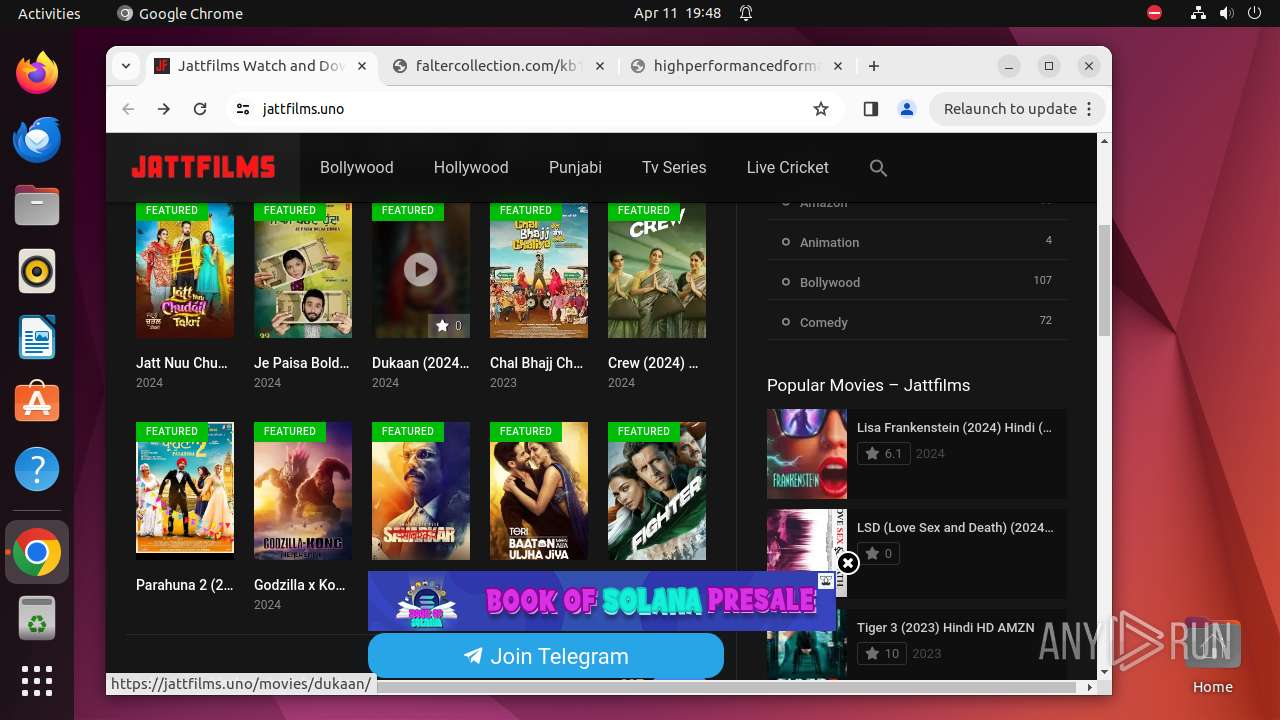Switch to highperformancedformat tab
The width and height of the screenshot is (1280, 720).
(736, 66)
